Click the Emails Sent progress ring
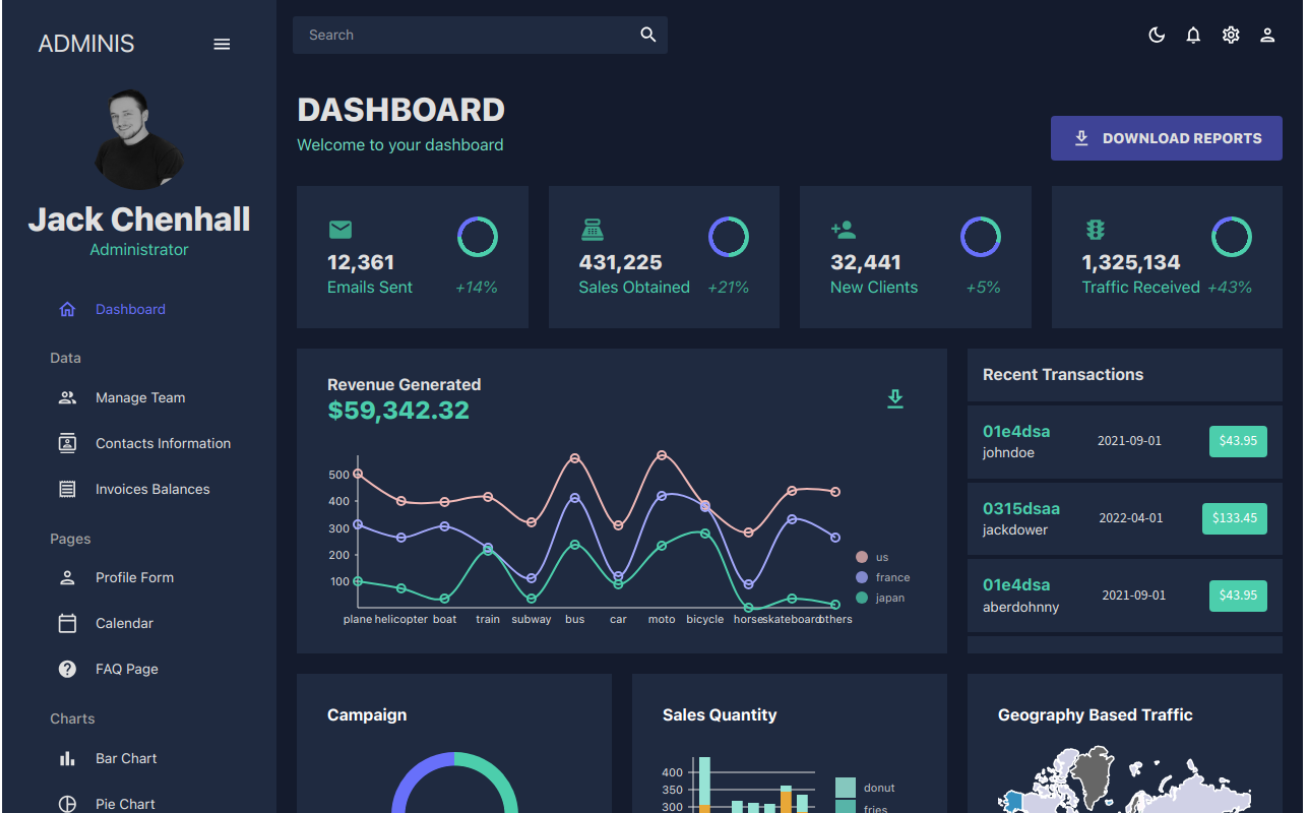The image size is (1305, 813). (x=477, y=237)
